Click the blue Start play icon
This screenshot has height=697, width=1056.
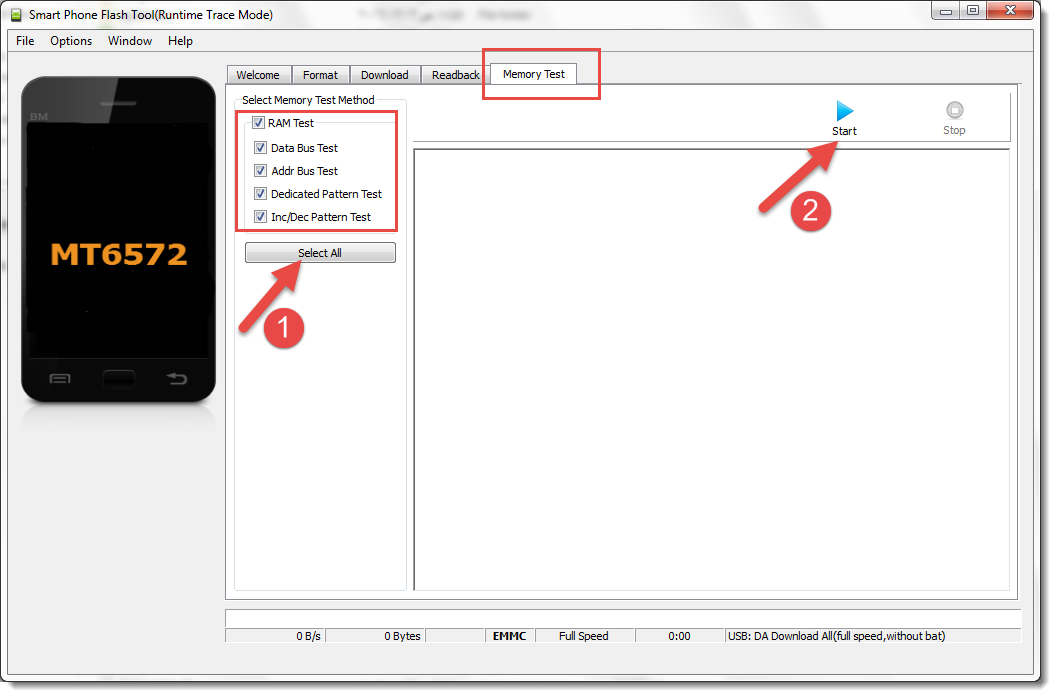coord(845,111)
